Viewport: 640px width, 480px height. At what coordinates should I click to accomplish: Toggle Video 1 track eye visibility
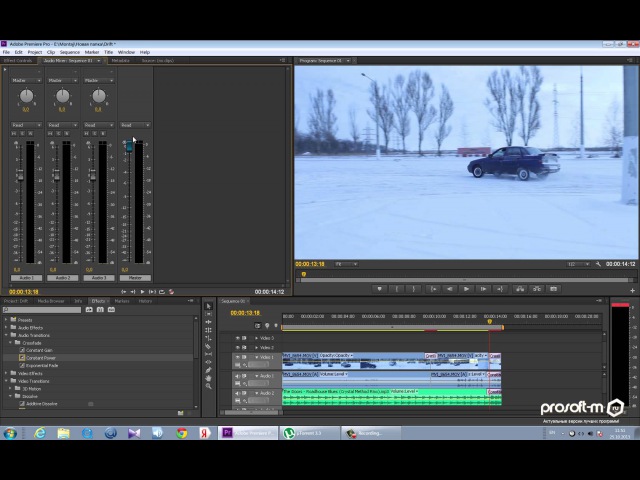[x=238, y=357]
